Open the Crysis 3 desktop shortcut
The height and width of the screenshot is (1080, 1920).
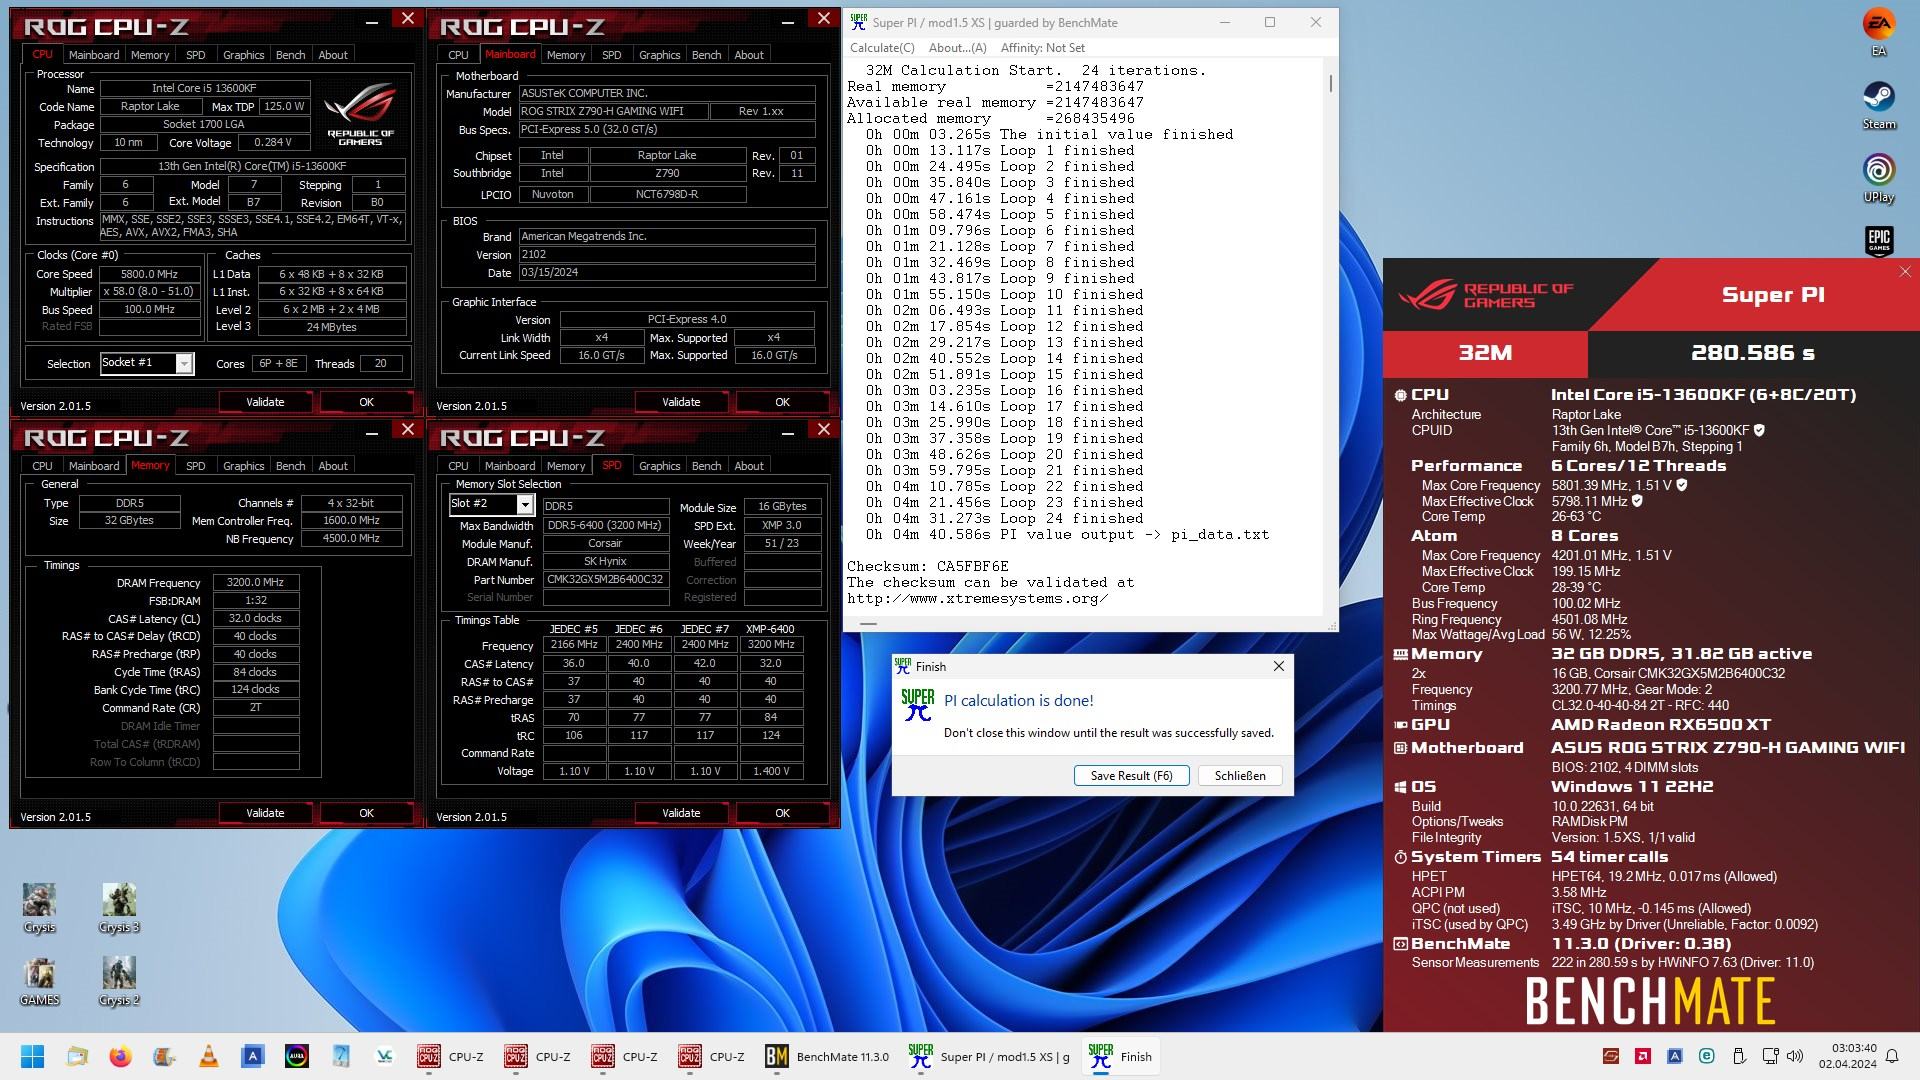(119, 908)
